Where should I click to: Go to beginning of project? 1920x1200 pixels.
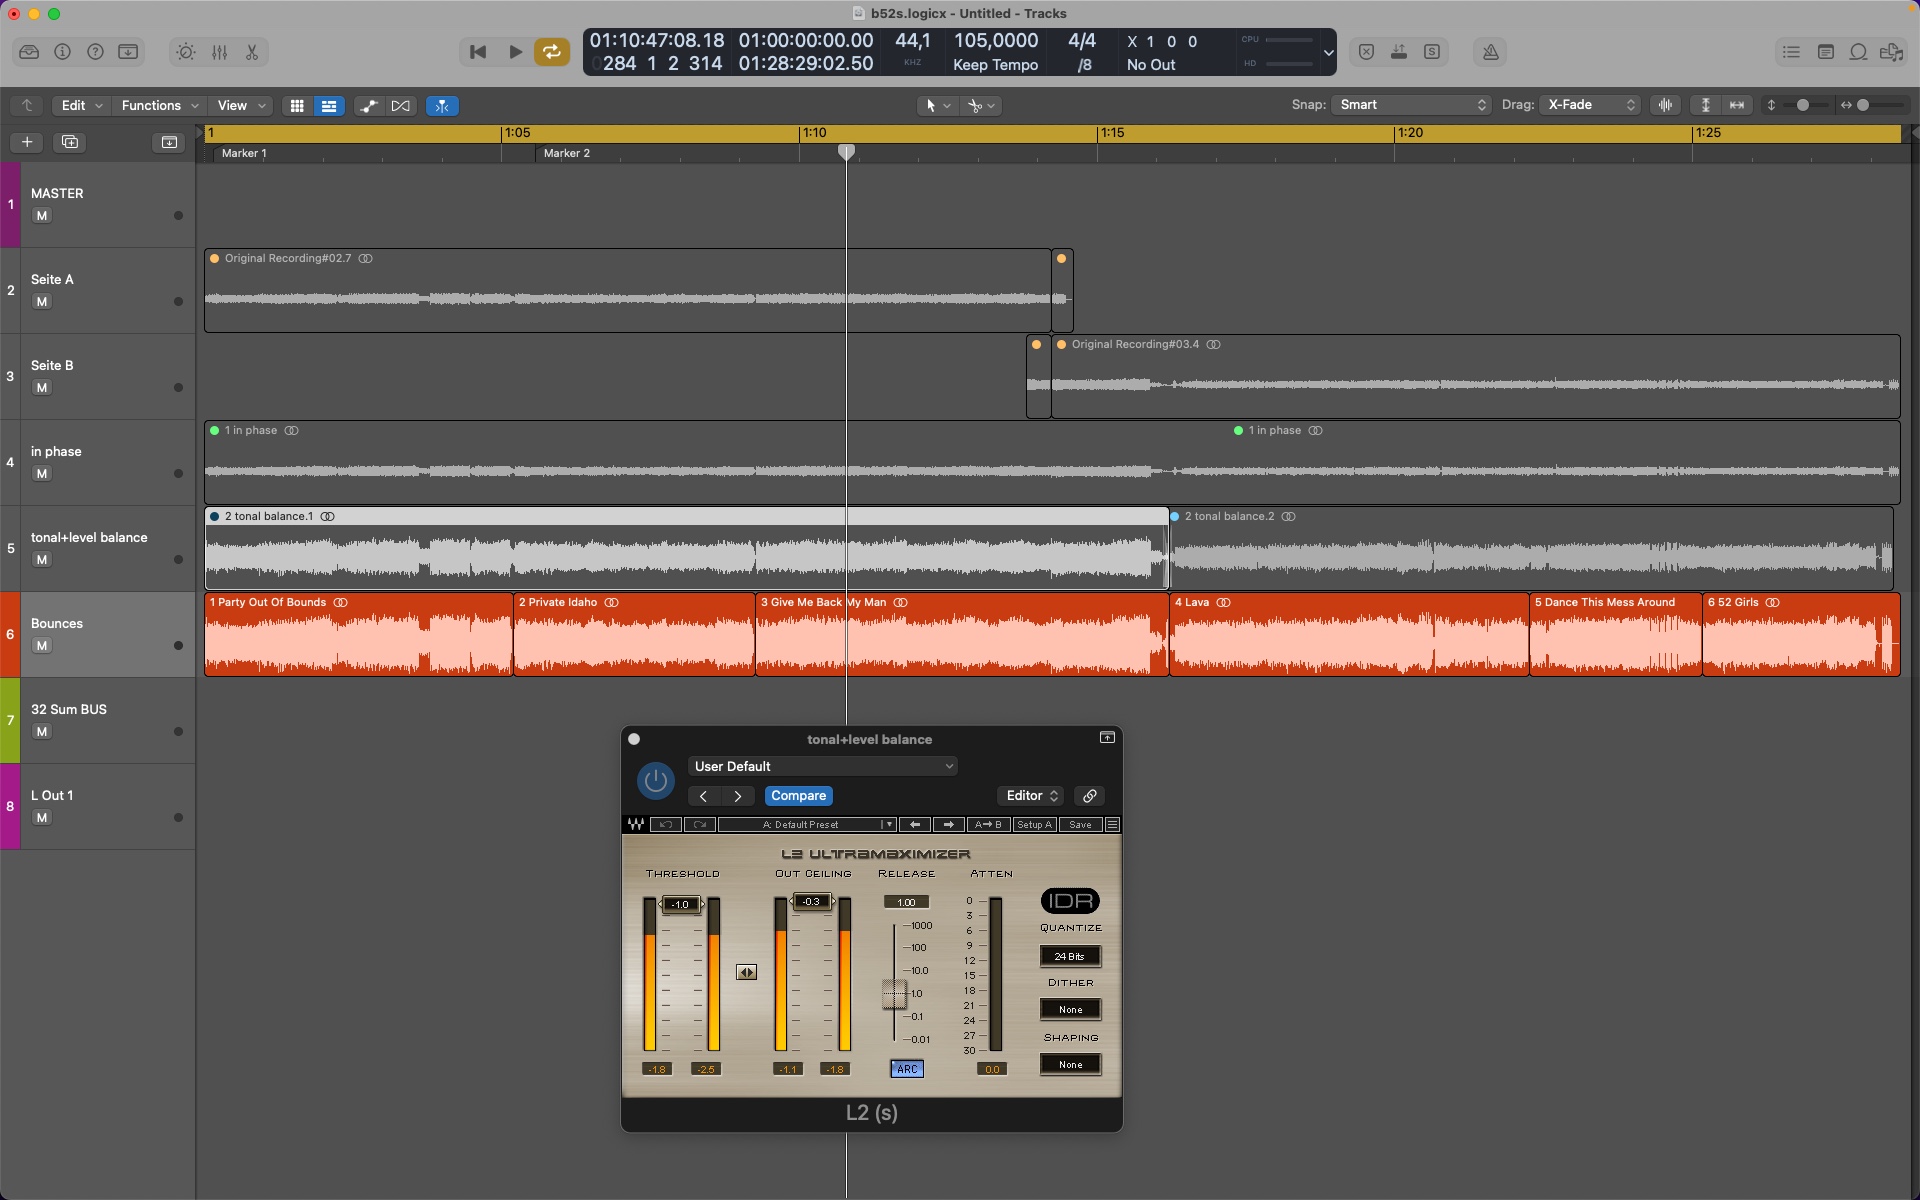478,52
